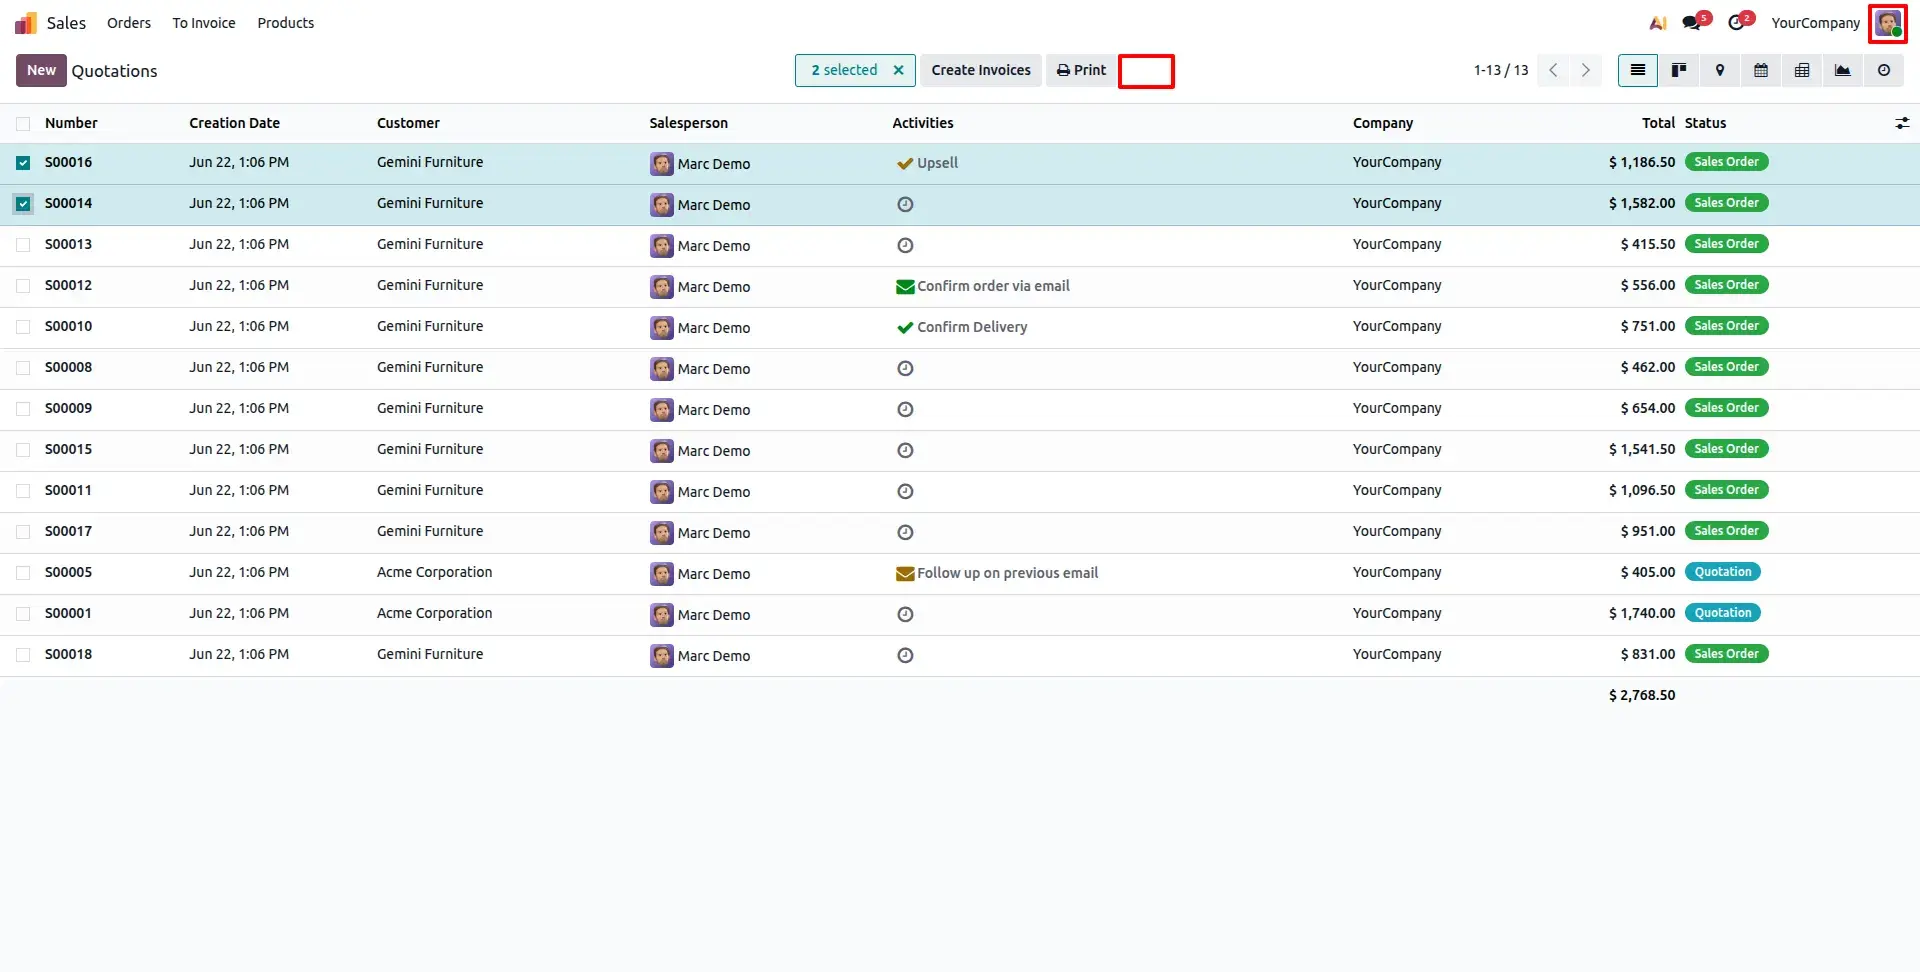
Task: Open the AI assistant icon
Action: (x=1658, y=23)
